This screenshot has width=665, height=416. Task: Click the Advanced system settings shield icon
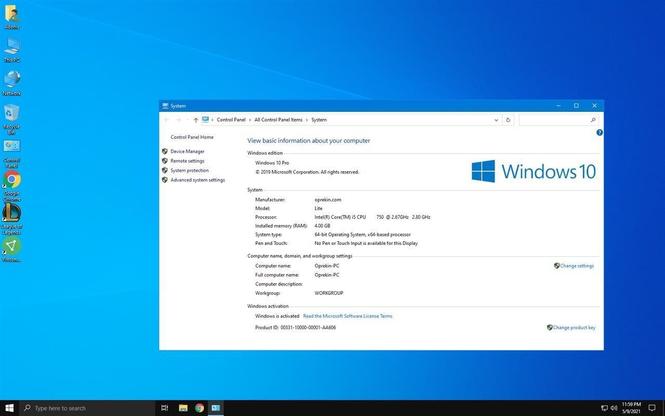(x=165, y=180)
